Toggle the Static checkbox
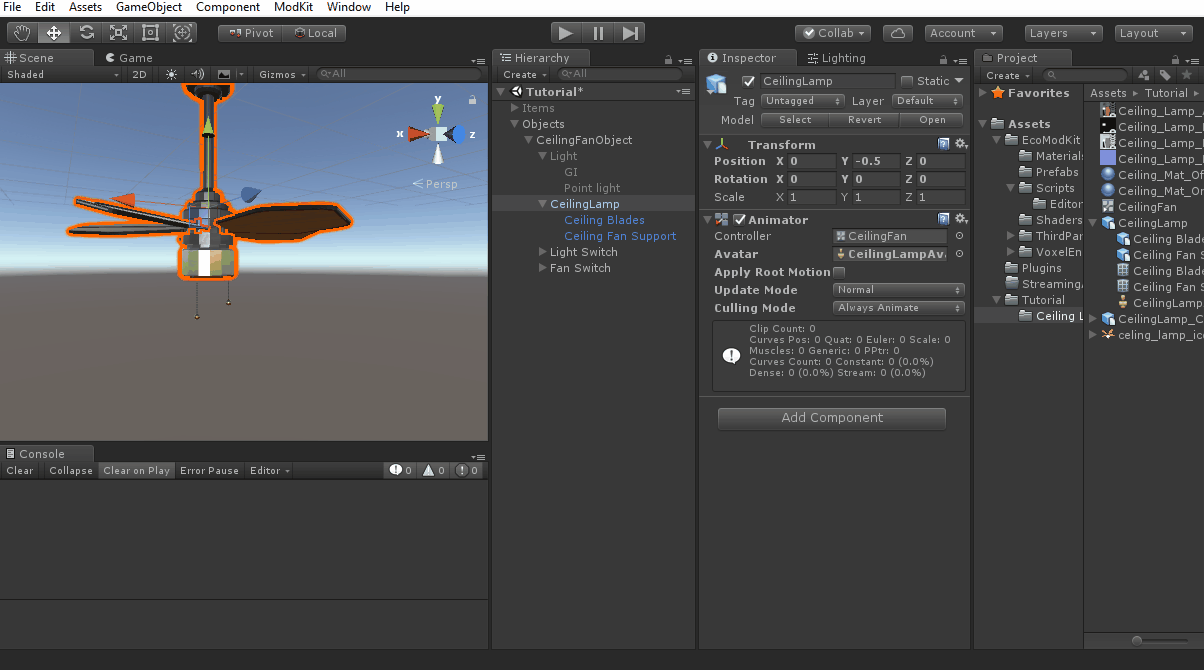The image size is (1204, 670). pyautogui.click(x=907, y=81)
